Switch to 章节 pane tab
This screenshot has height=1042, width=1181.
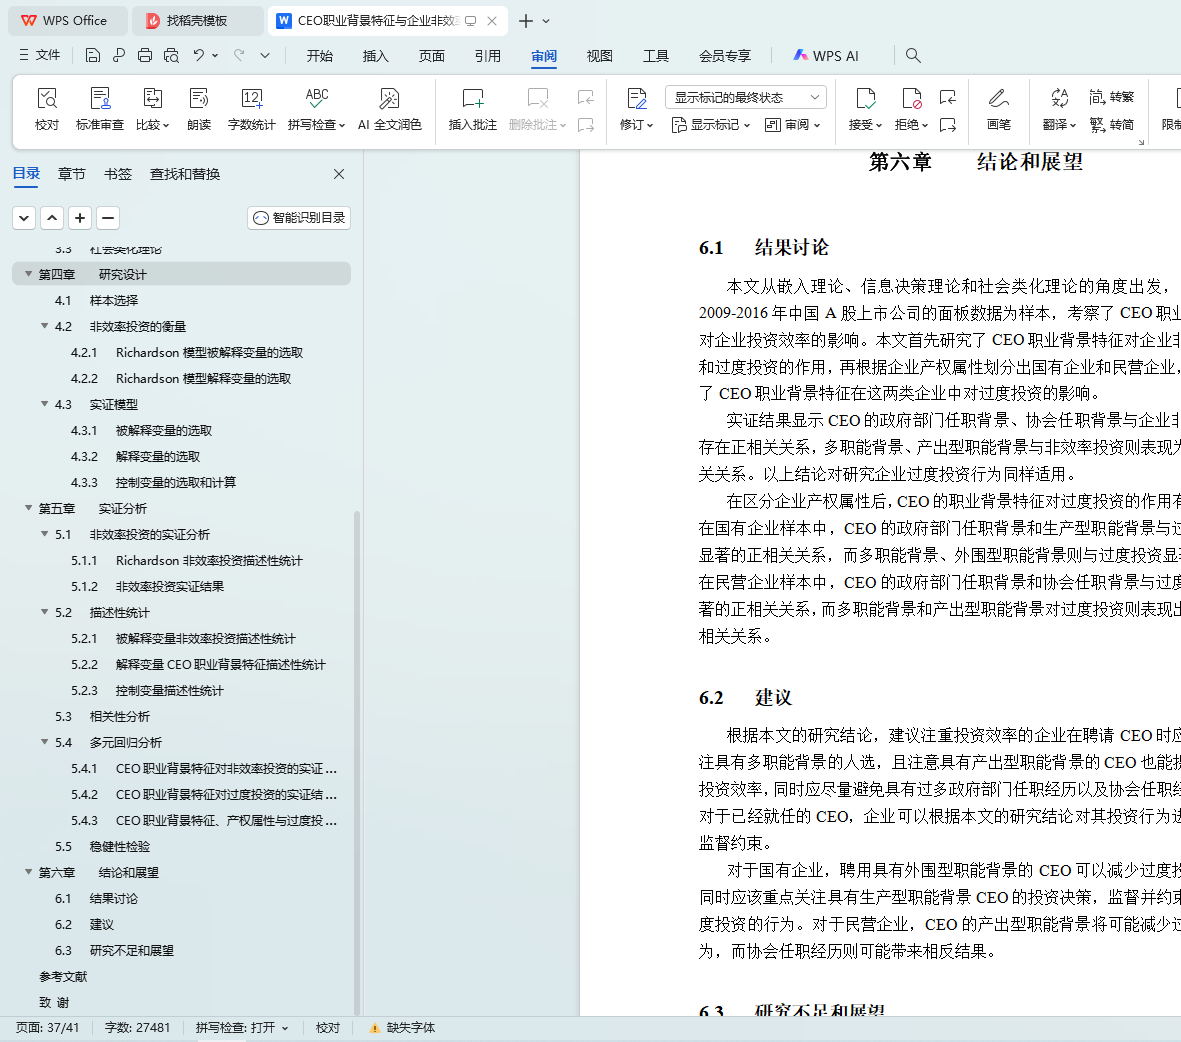tap(72, 174)
